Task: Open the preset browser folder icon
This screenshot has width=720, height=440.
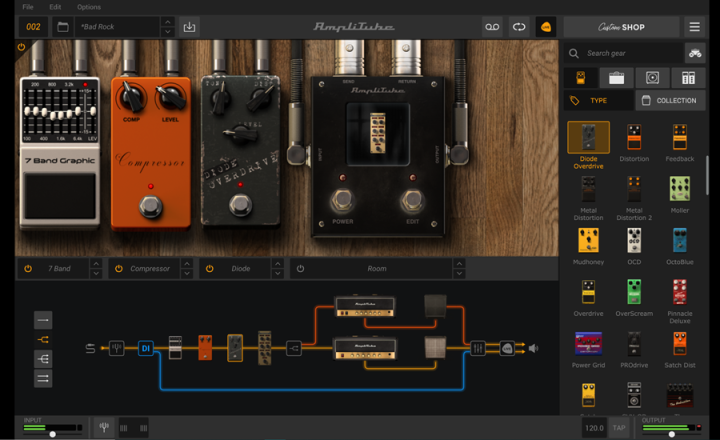Action: click(x=63, y=27)
